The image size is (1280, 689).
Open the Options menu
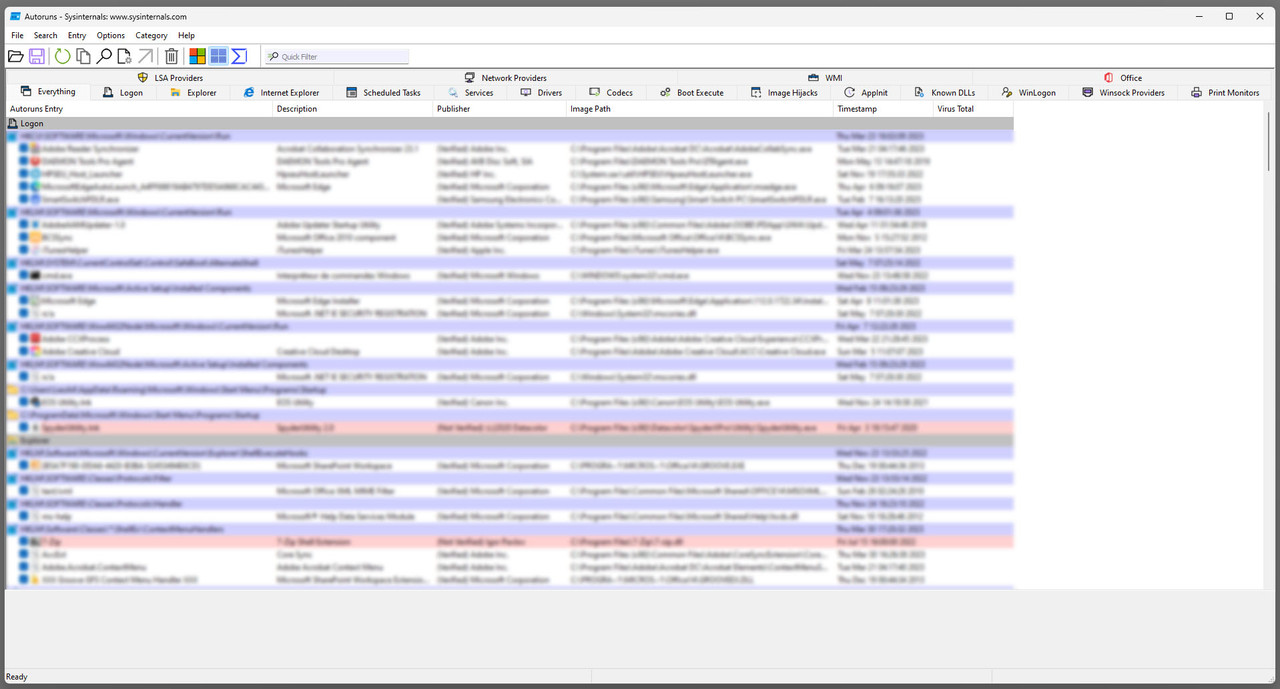pyautogui.click(x=111, y=35)
